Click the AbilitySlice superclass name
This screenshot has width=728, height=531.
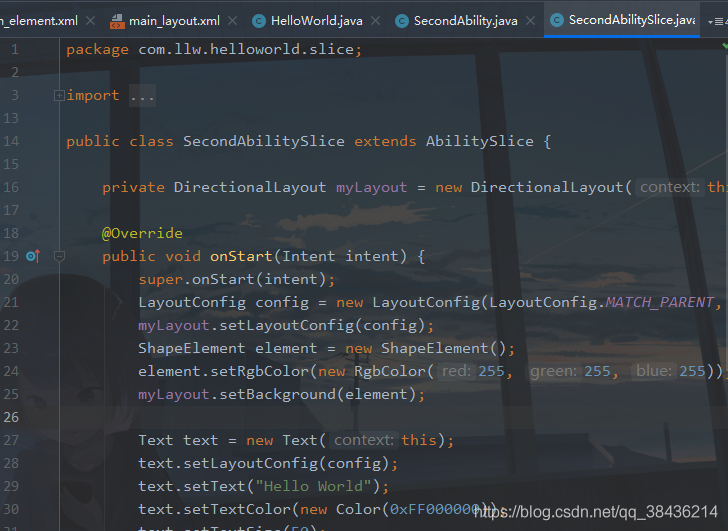tap(480, 141)
